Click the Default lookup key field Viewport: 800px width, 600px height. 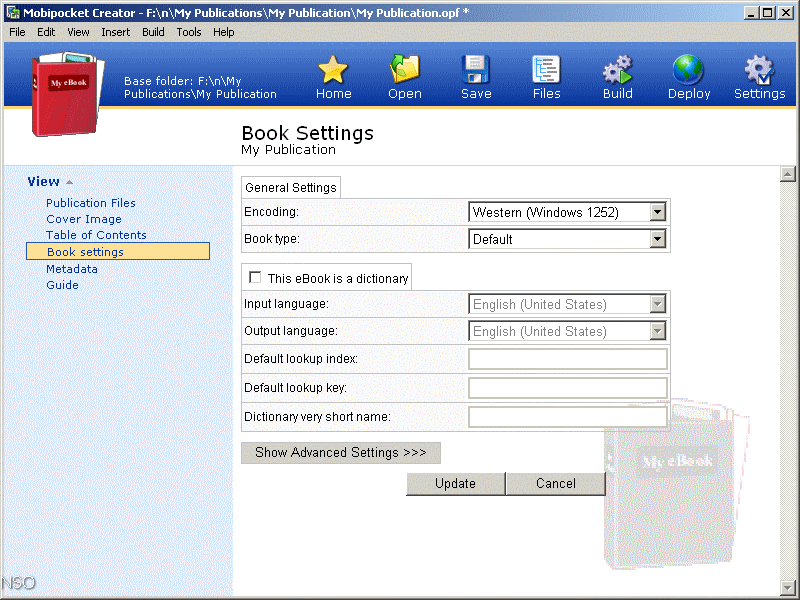pyautogui.click(x=567, y=388)
